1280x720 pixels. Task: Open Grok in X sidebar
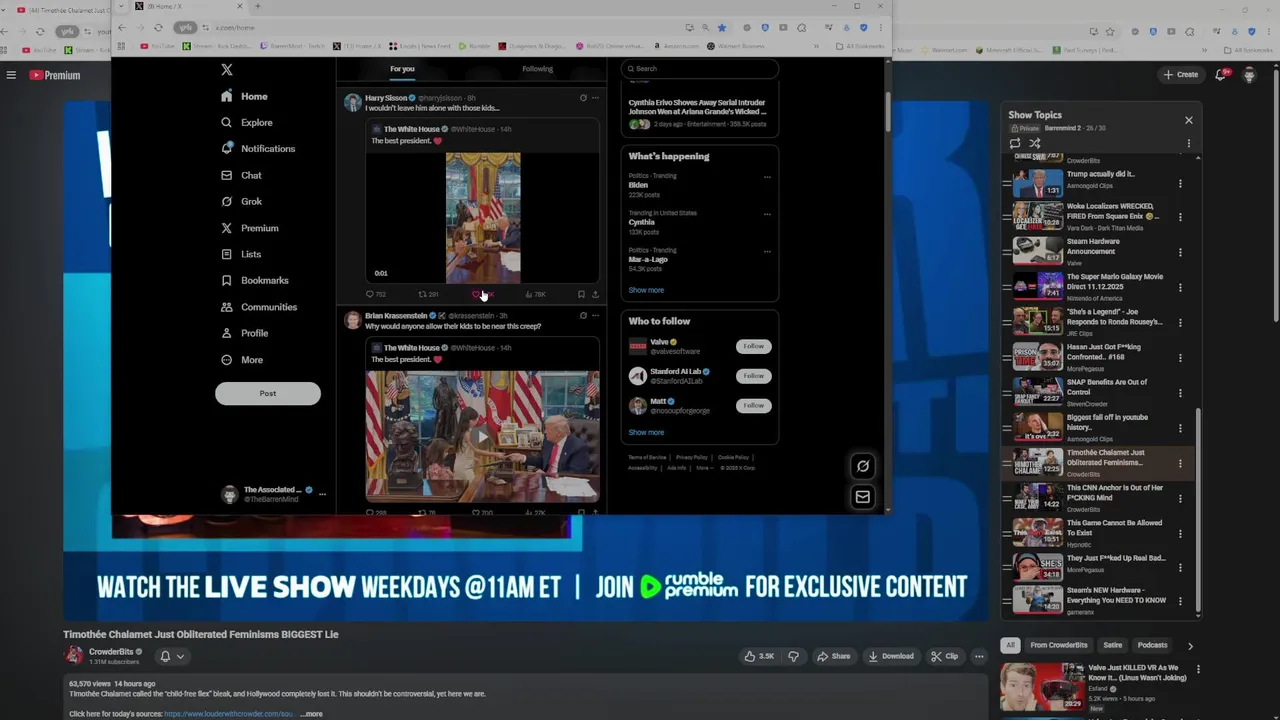[241, 201]
